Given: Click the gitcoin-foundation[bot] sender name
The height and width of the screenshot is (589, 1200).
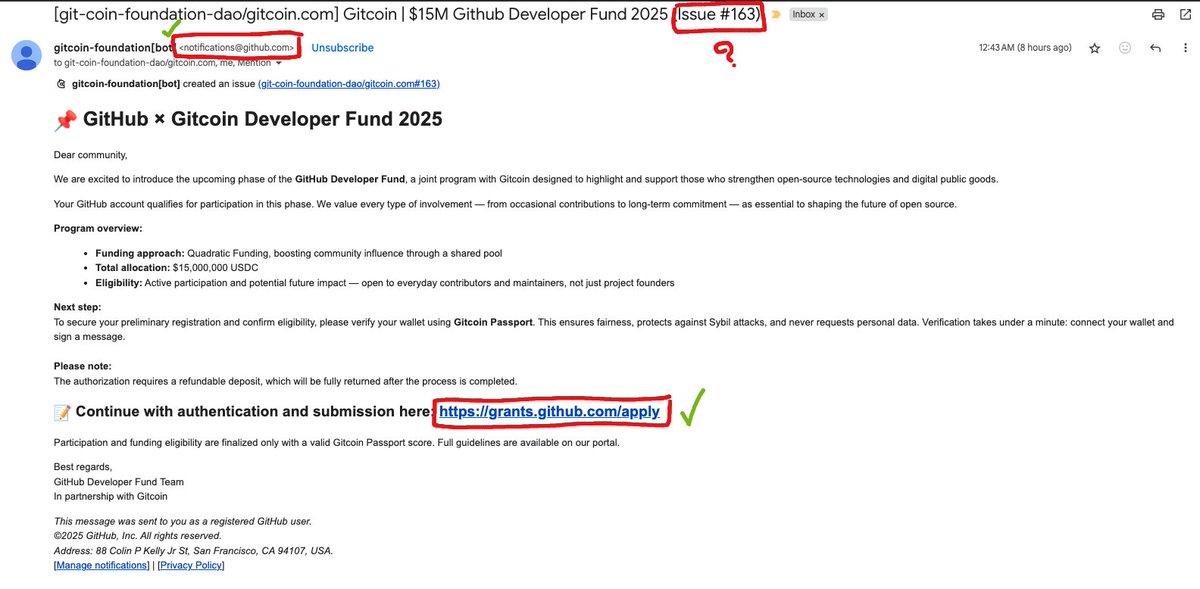Looking at the screenshot, I should (x=113, y=48).
